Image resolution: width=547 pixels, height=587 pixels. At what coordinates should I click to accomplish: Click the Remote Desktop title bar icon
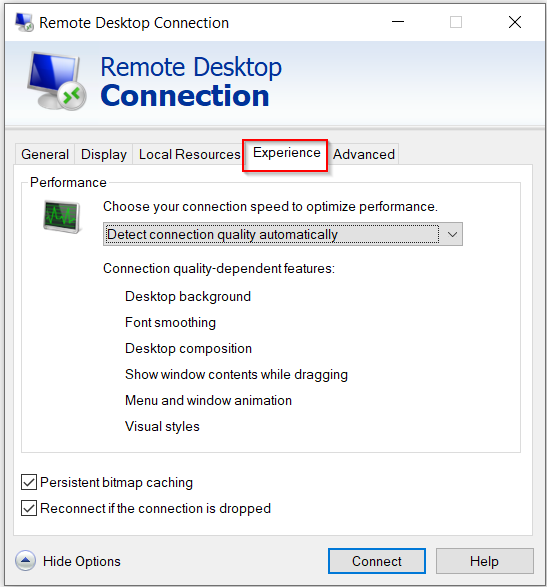(24, 22)
